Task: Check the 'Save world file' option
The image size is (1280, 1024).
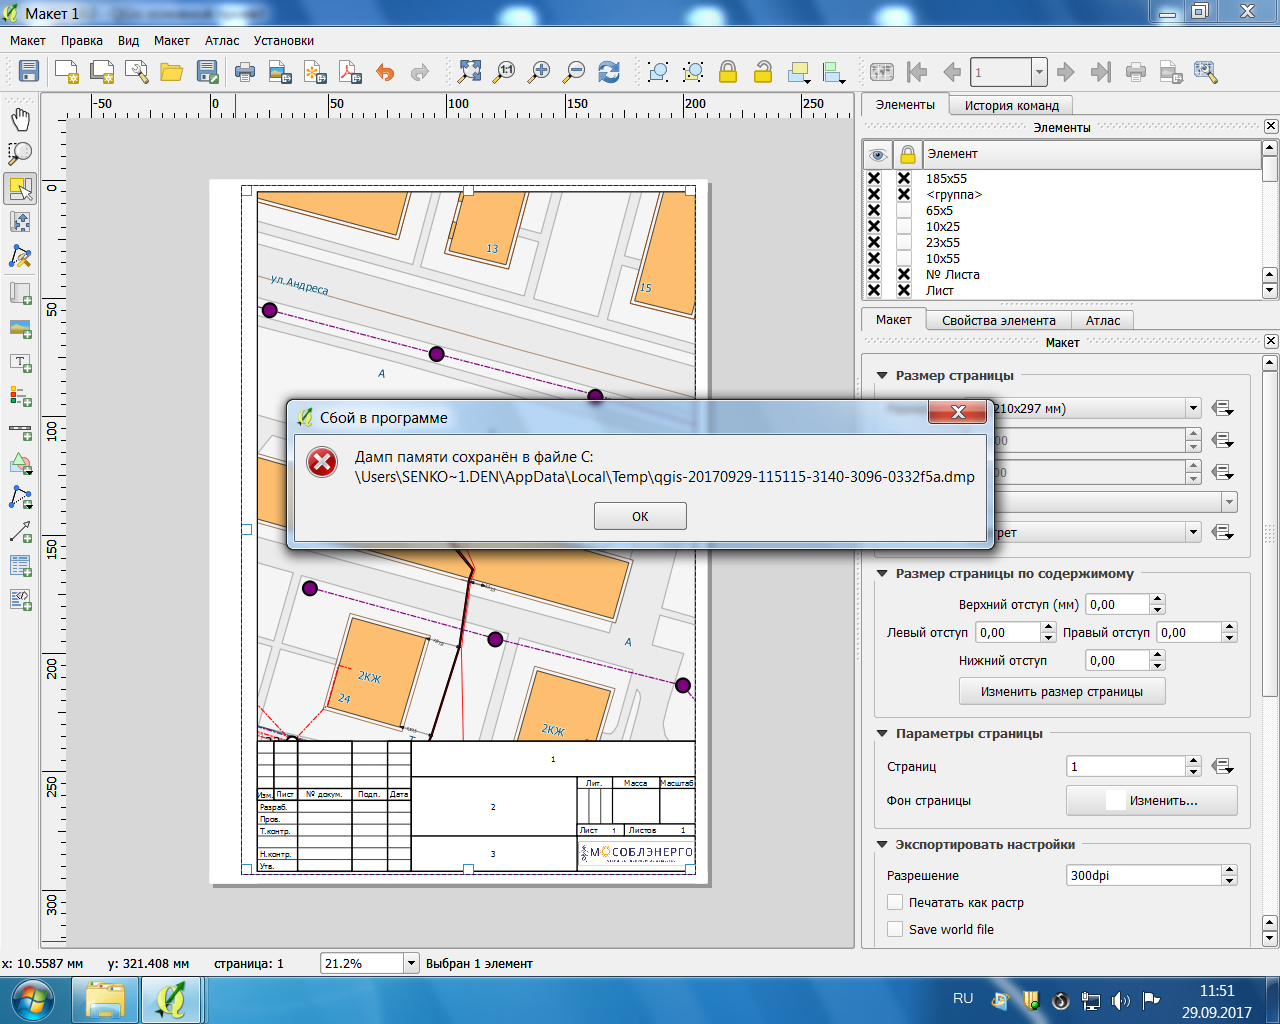Action: [895, 929]
